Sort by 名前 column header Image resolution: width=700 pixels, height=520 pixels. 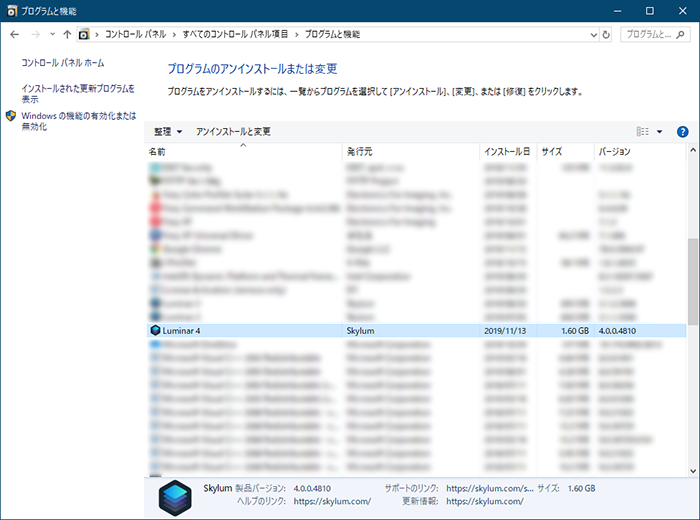pos(243,152)
